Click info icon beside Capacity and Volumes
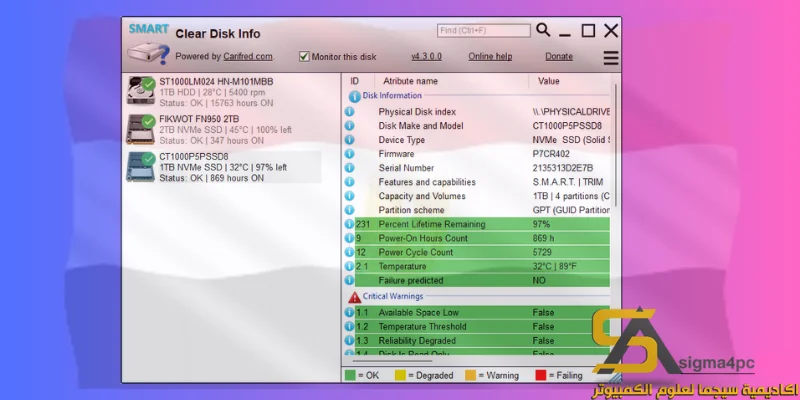The image size is (800, 400). 349,195
